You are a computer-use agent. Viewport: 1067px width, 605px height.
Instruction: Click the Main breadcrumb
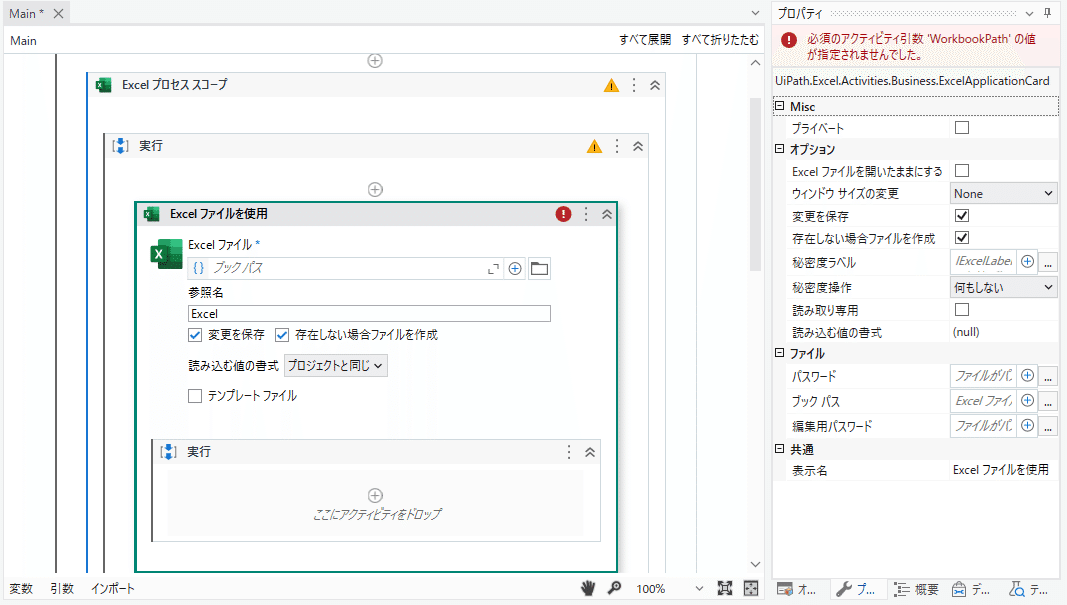coord(23,41)
